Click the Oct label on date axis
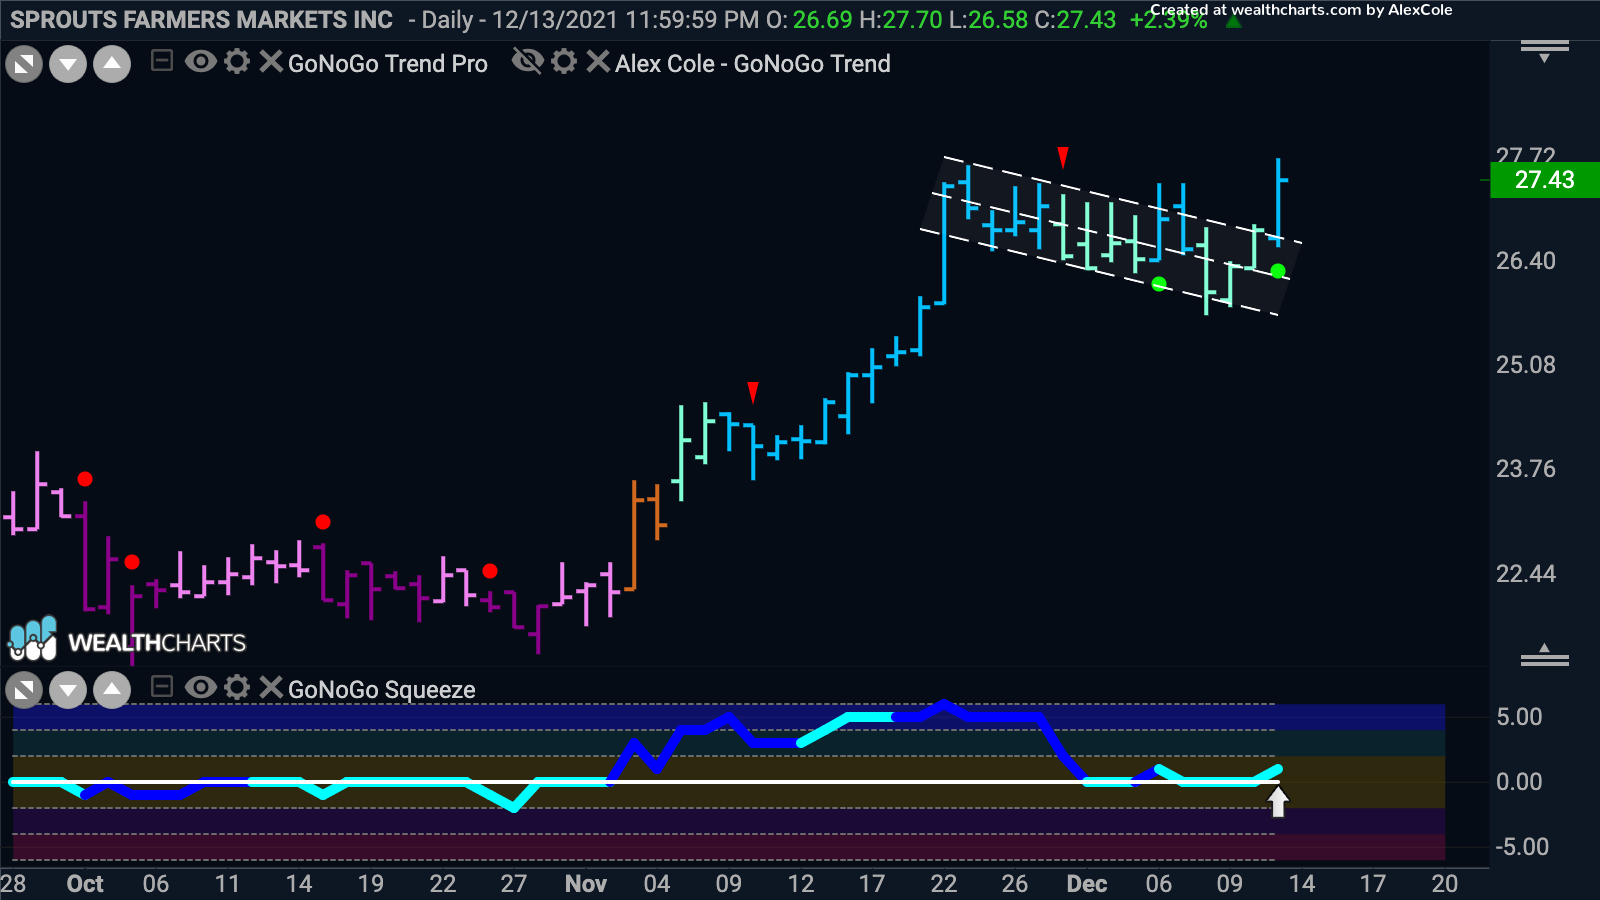Viewport: 1600px width, 900px height. pos(85,884)
